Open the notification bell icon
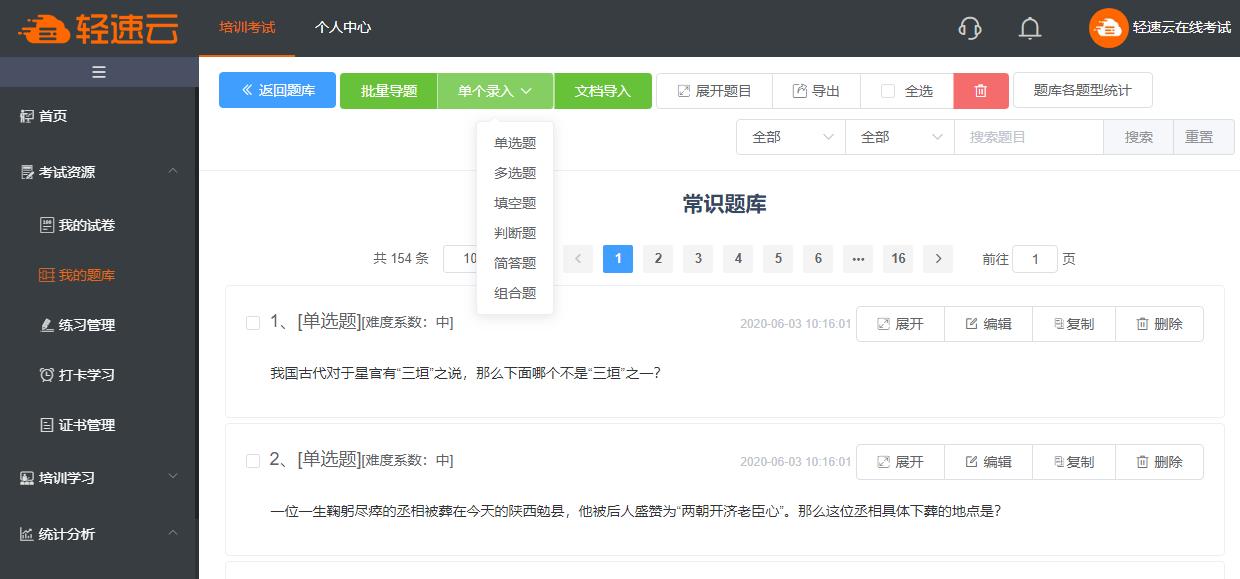The height and width of the screenshot is (579, 1240). (1029, 29)
